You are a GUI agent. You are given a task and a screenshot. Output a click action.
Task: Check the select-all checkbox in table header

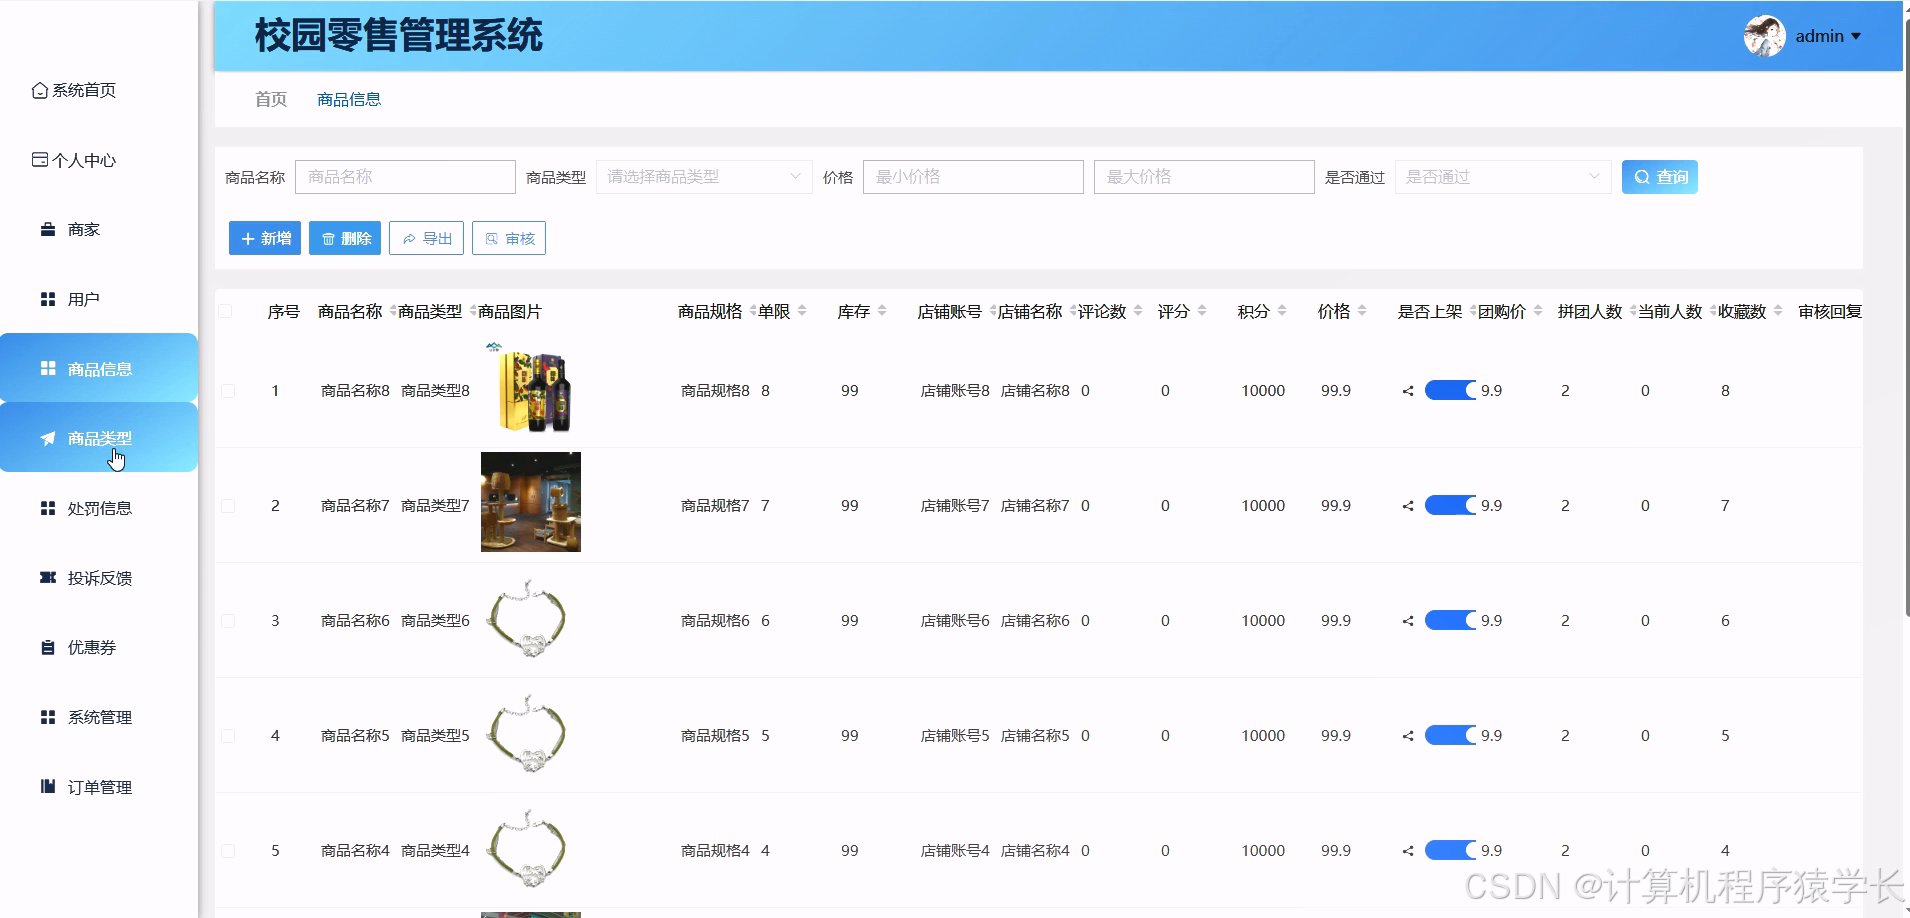point(227,311)
